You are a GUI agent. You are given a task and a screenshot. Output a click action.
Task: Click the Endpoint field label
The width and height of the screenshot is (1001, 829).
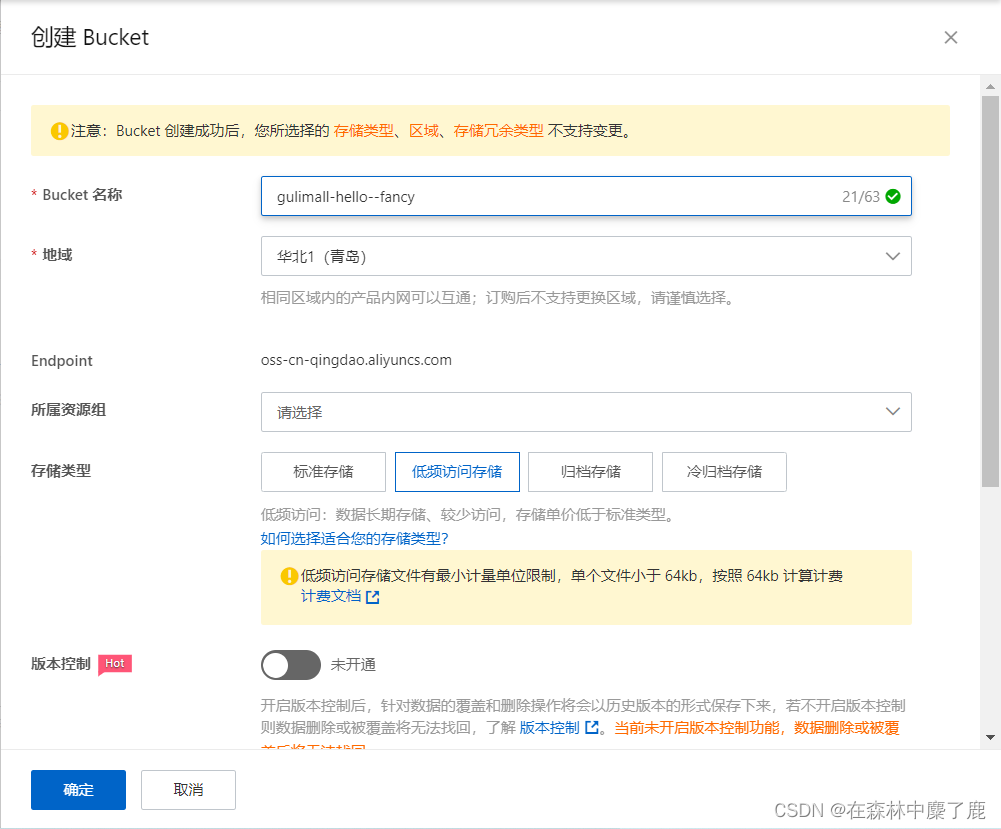pos(62,361)
